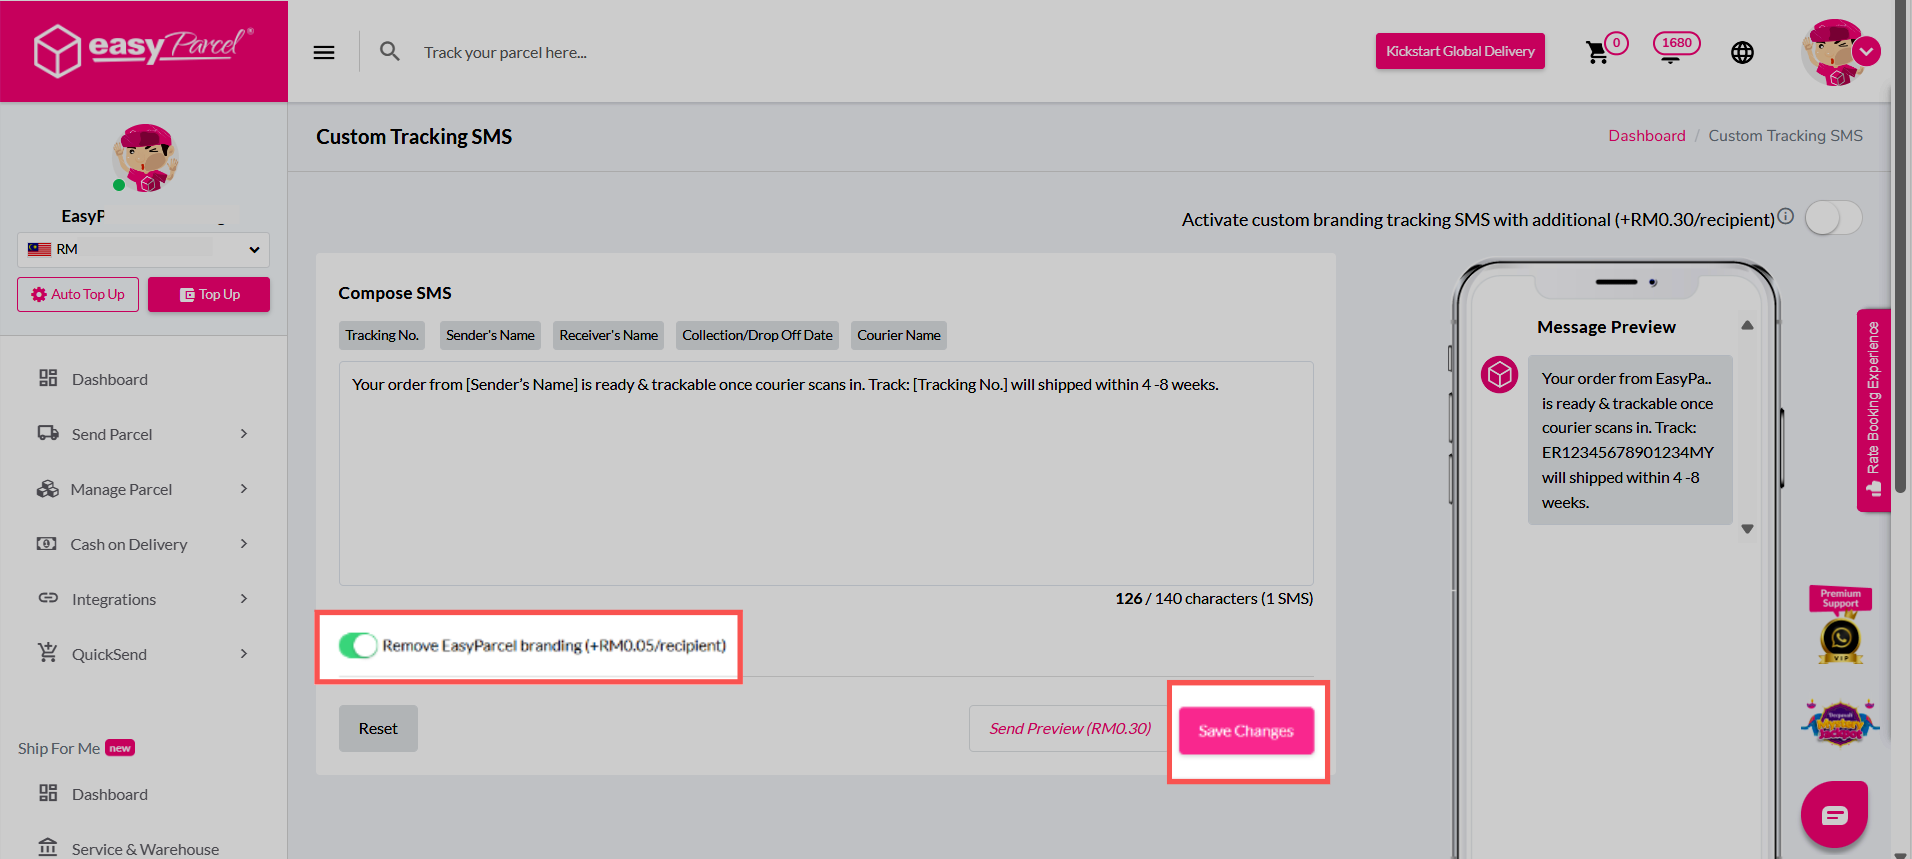
Task: Click the Auto Top Up button
Action: coord(78,294)
